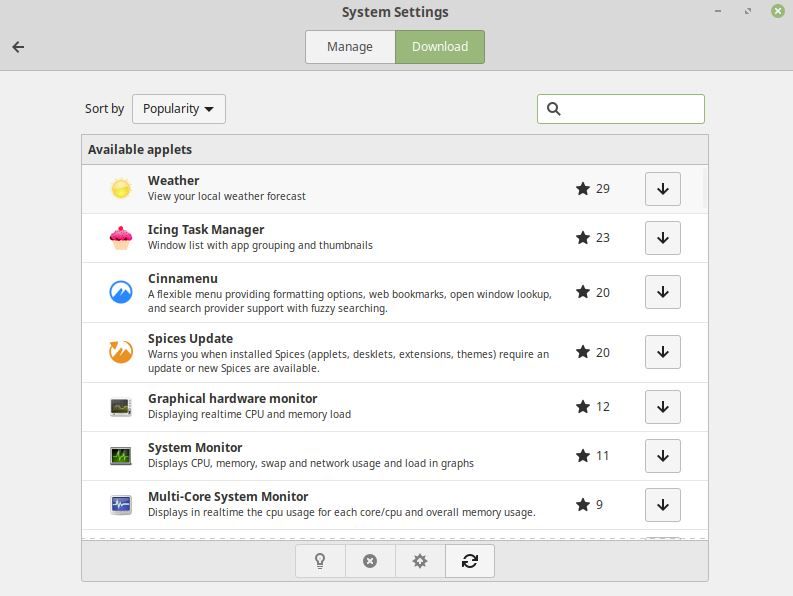Screen dimensions: 793x596
Task: Select the Spices Update list entry
Action: coord(394,352)
